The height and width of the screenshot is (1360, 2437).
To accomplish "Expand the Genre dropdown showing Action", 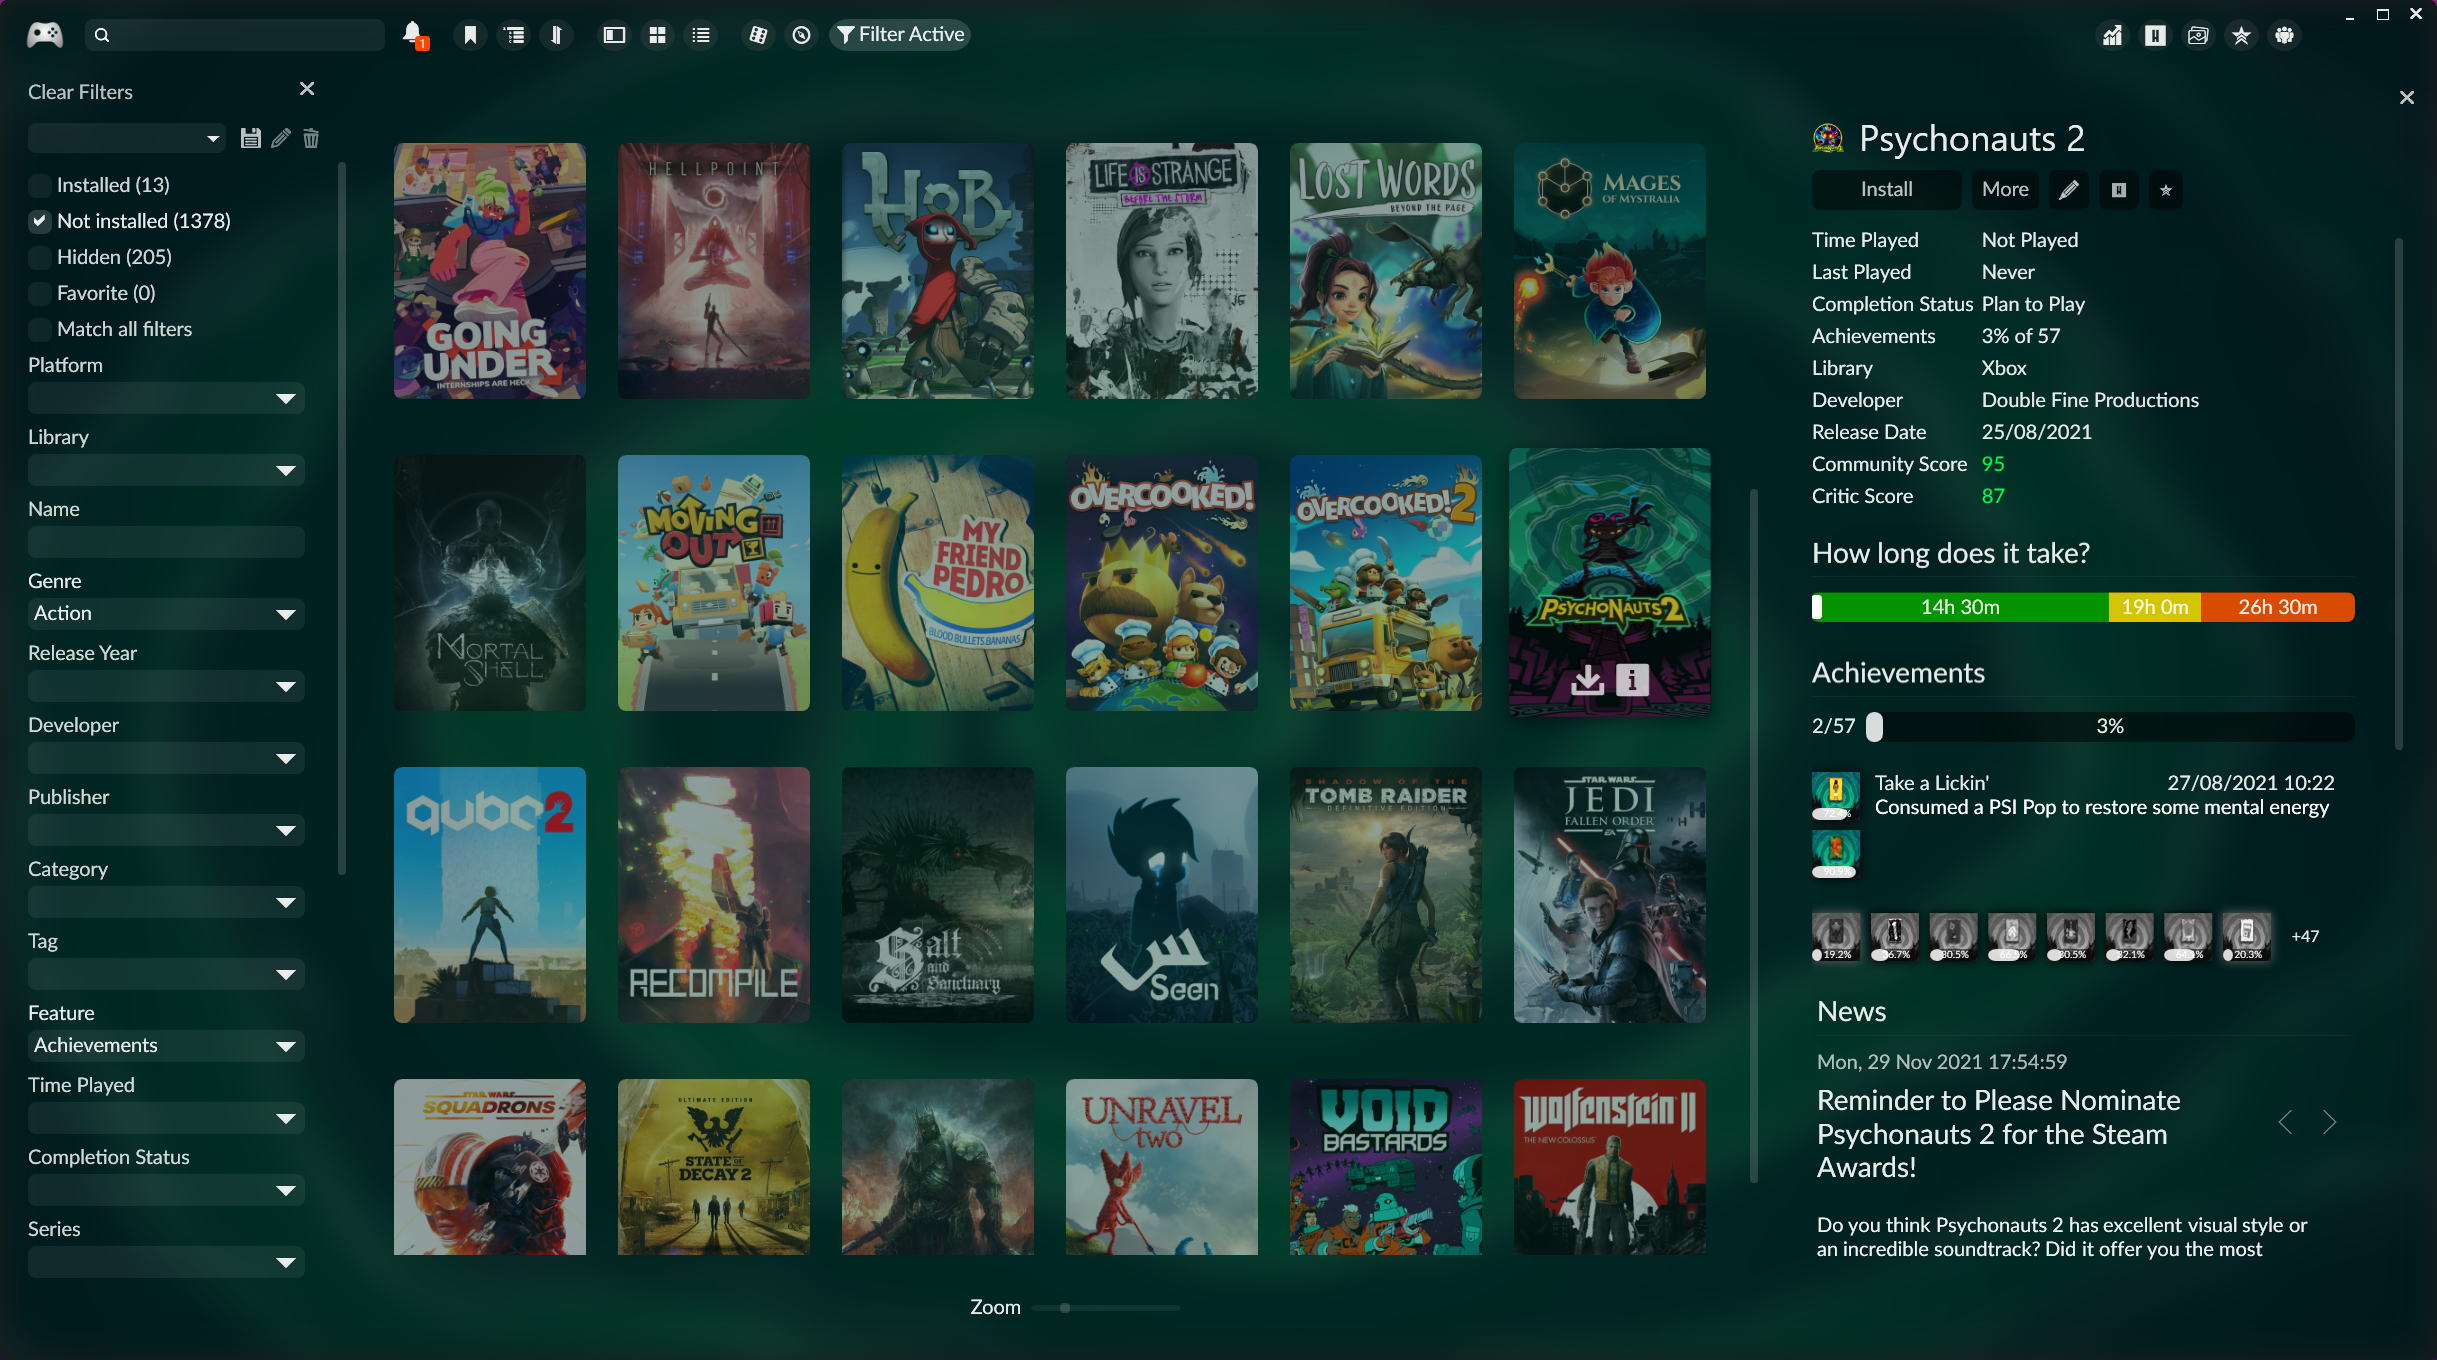I will tap(166, 613).
